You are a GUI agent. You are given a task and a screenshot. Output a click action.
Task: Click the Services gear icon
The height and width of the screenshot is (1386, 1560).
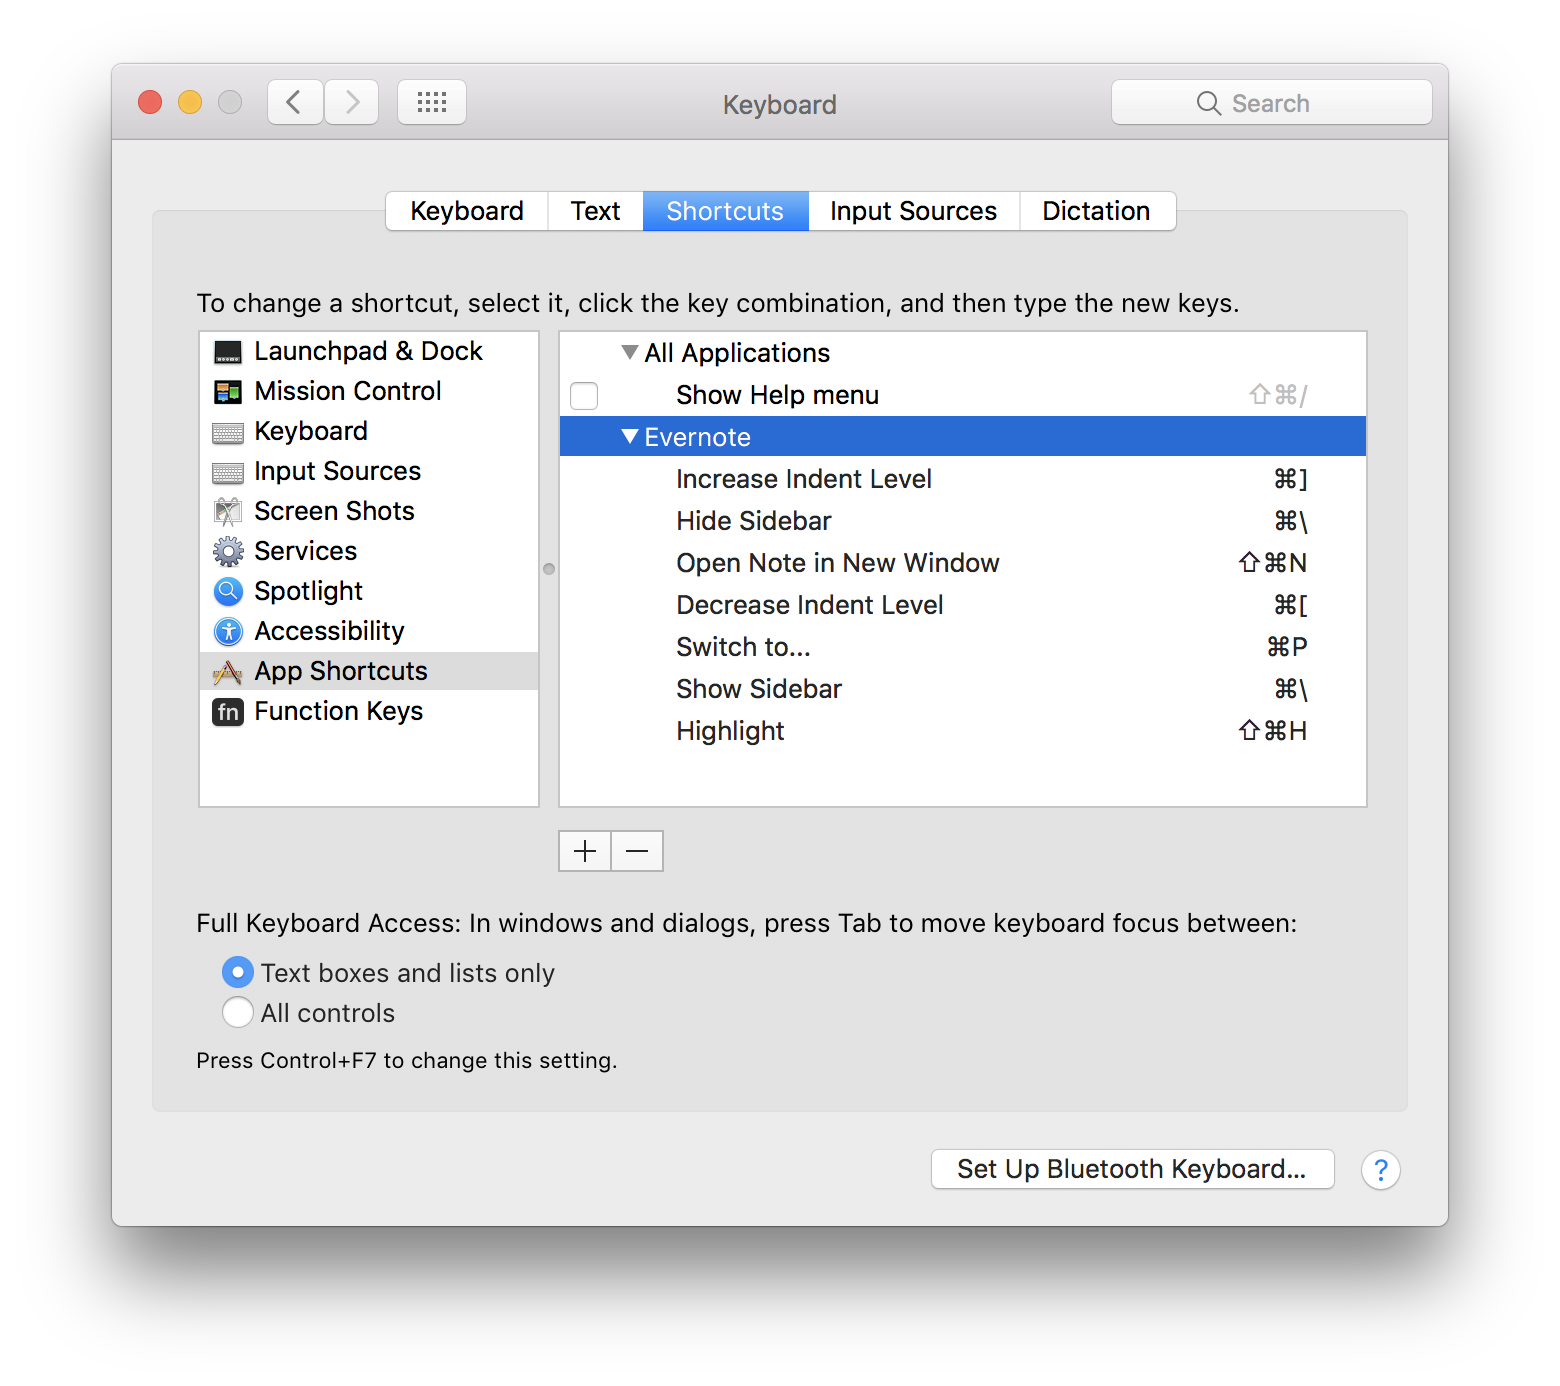(x=228, y=552)
